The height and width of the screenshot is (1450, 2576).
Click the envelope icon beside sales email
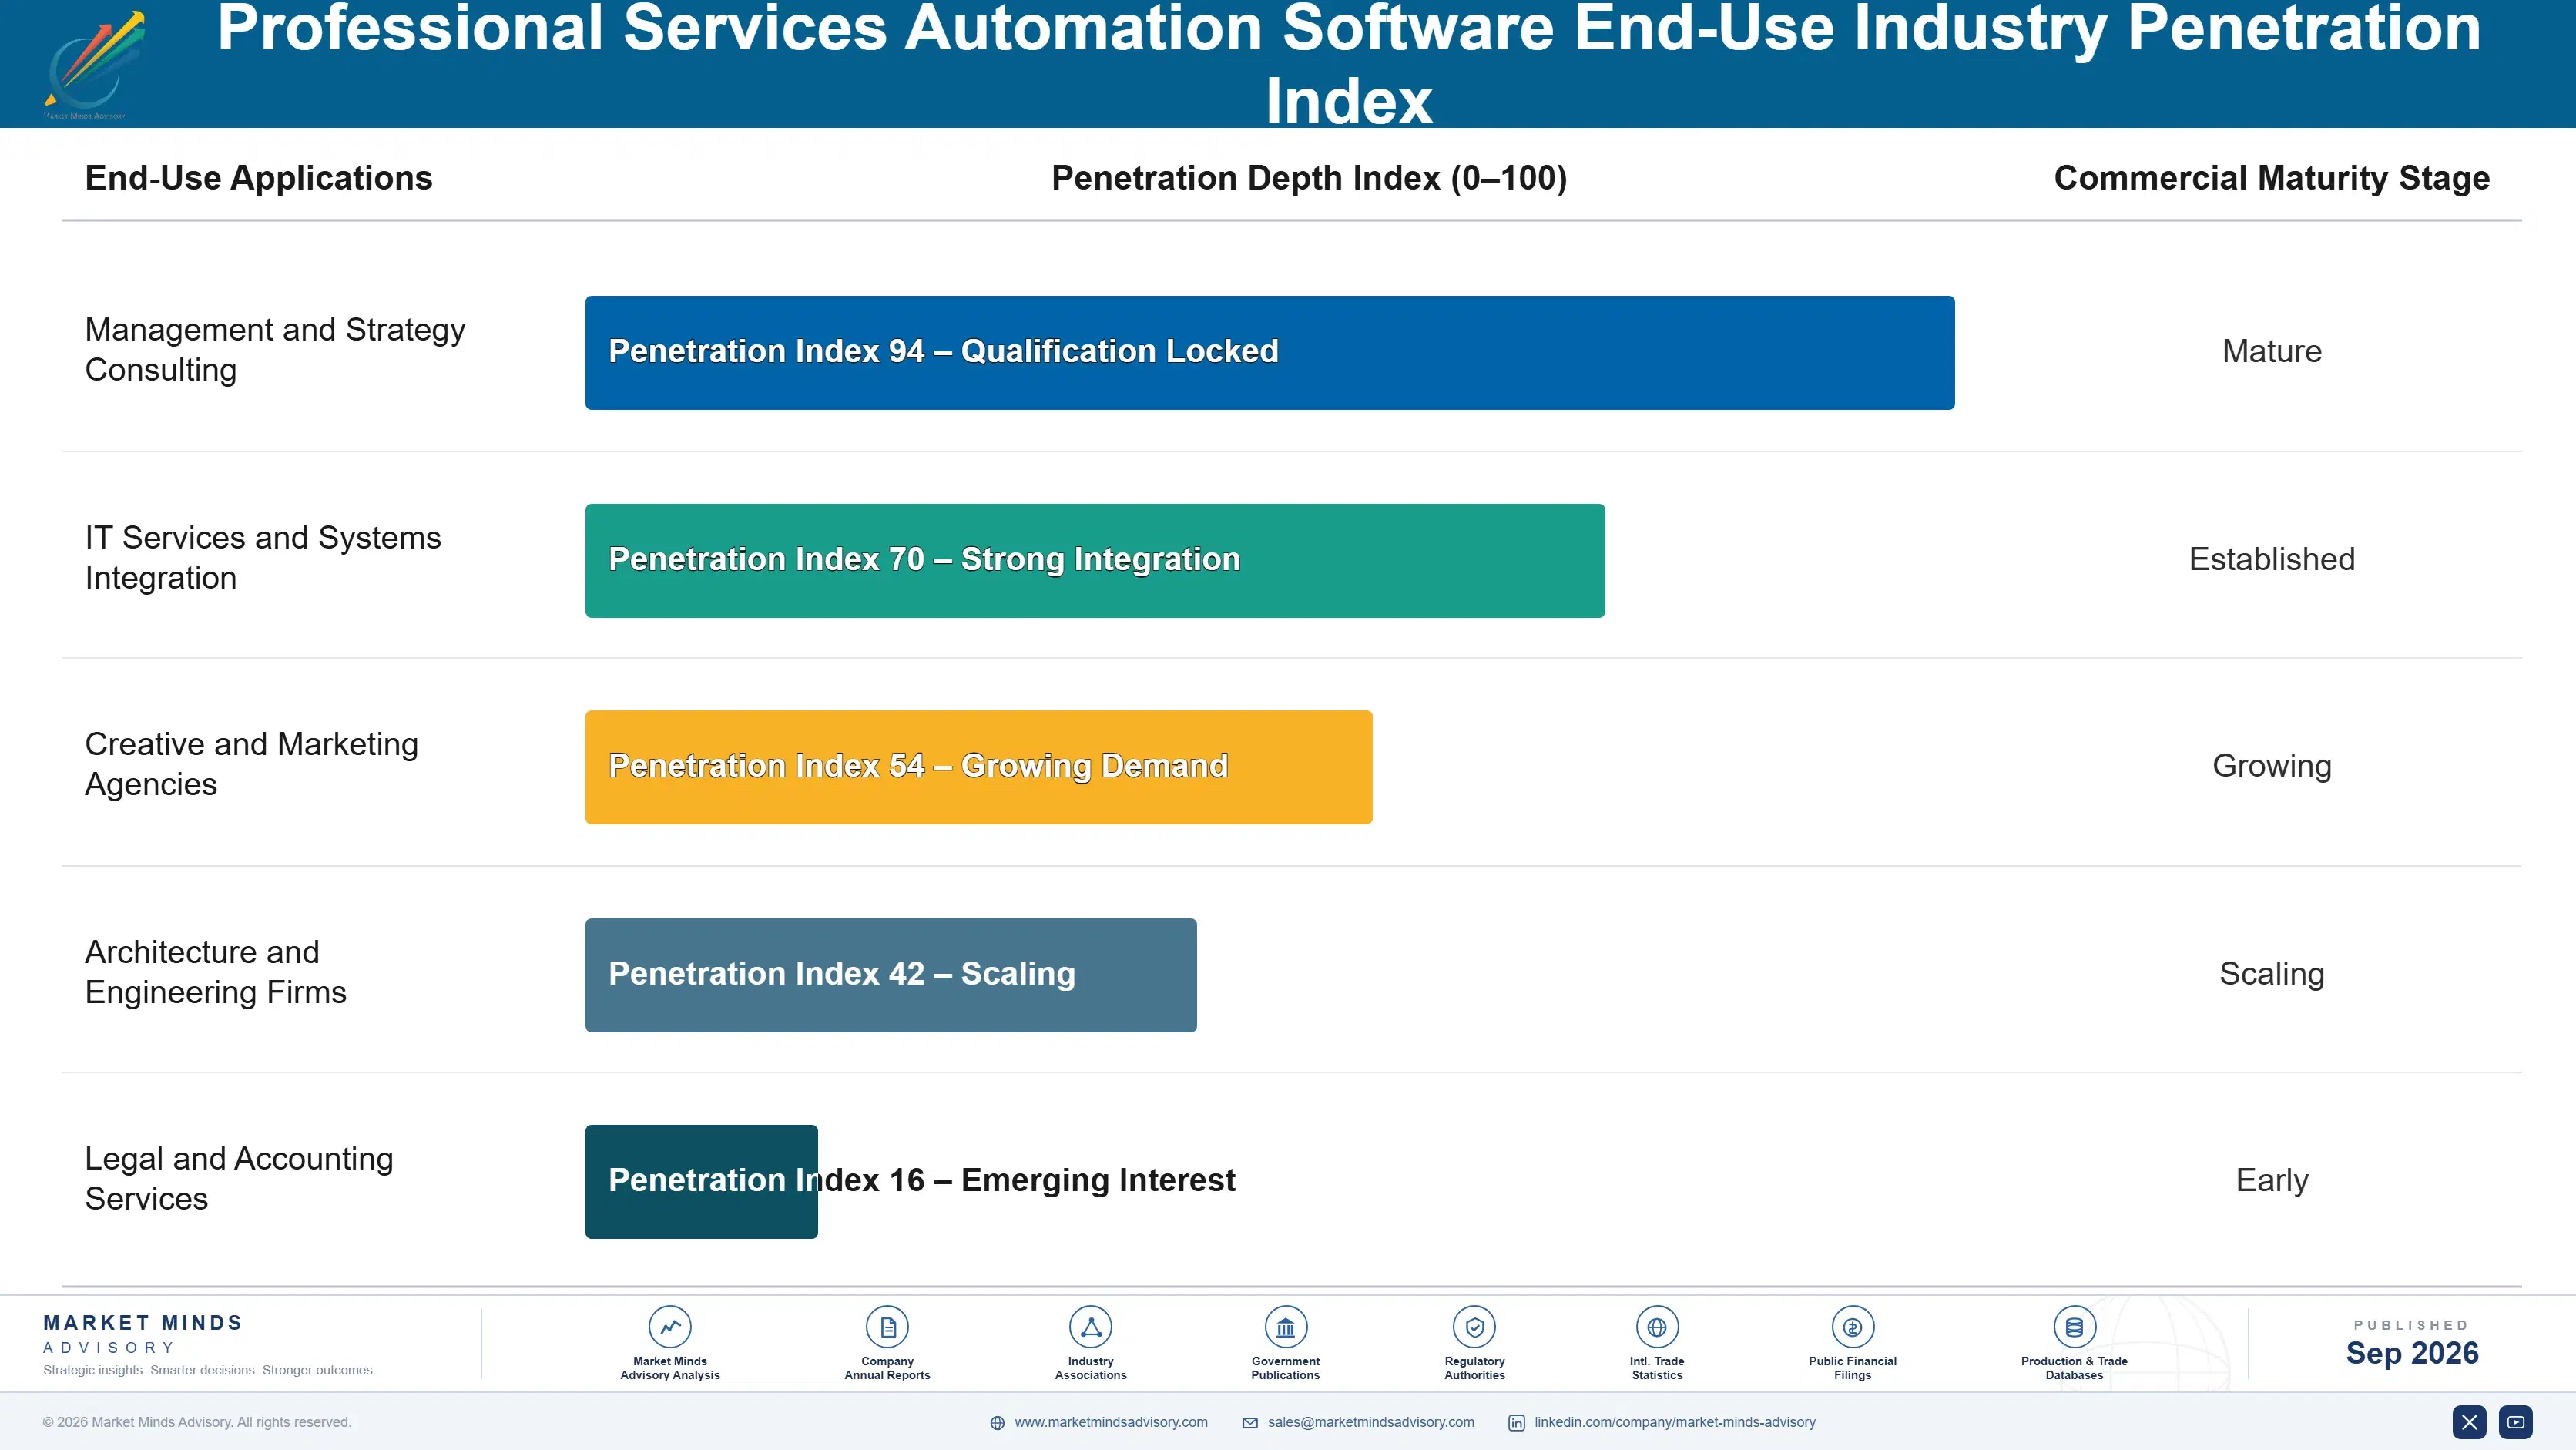[x=1250, y=1423]
